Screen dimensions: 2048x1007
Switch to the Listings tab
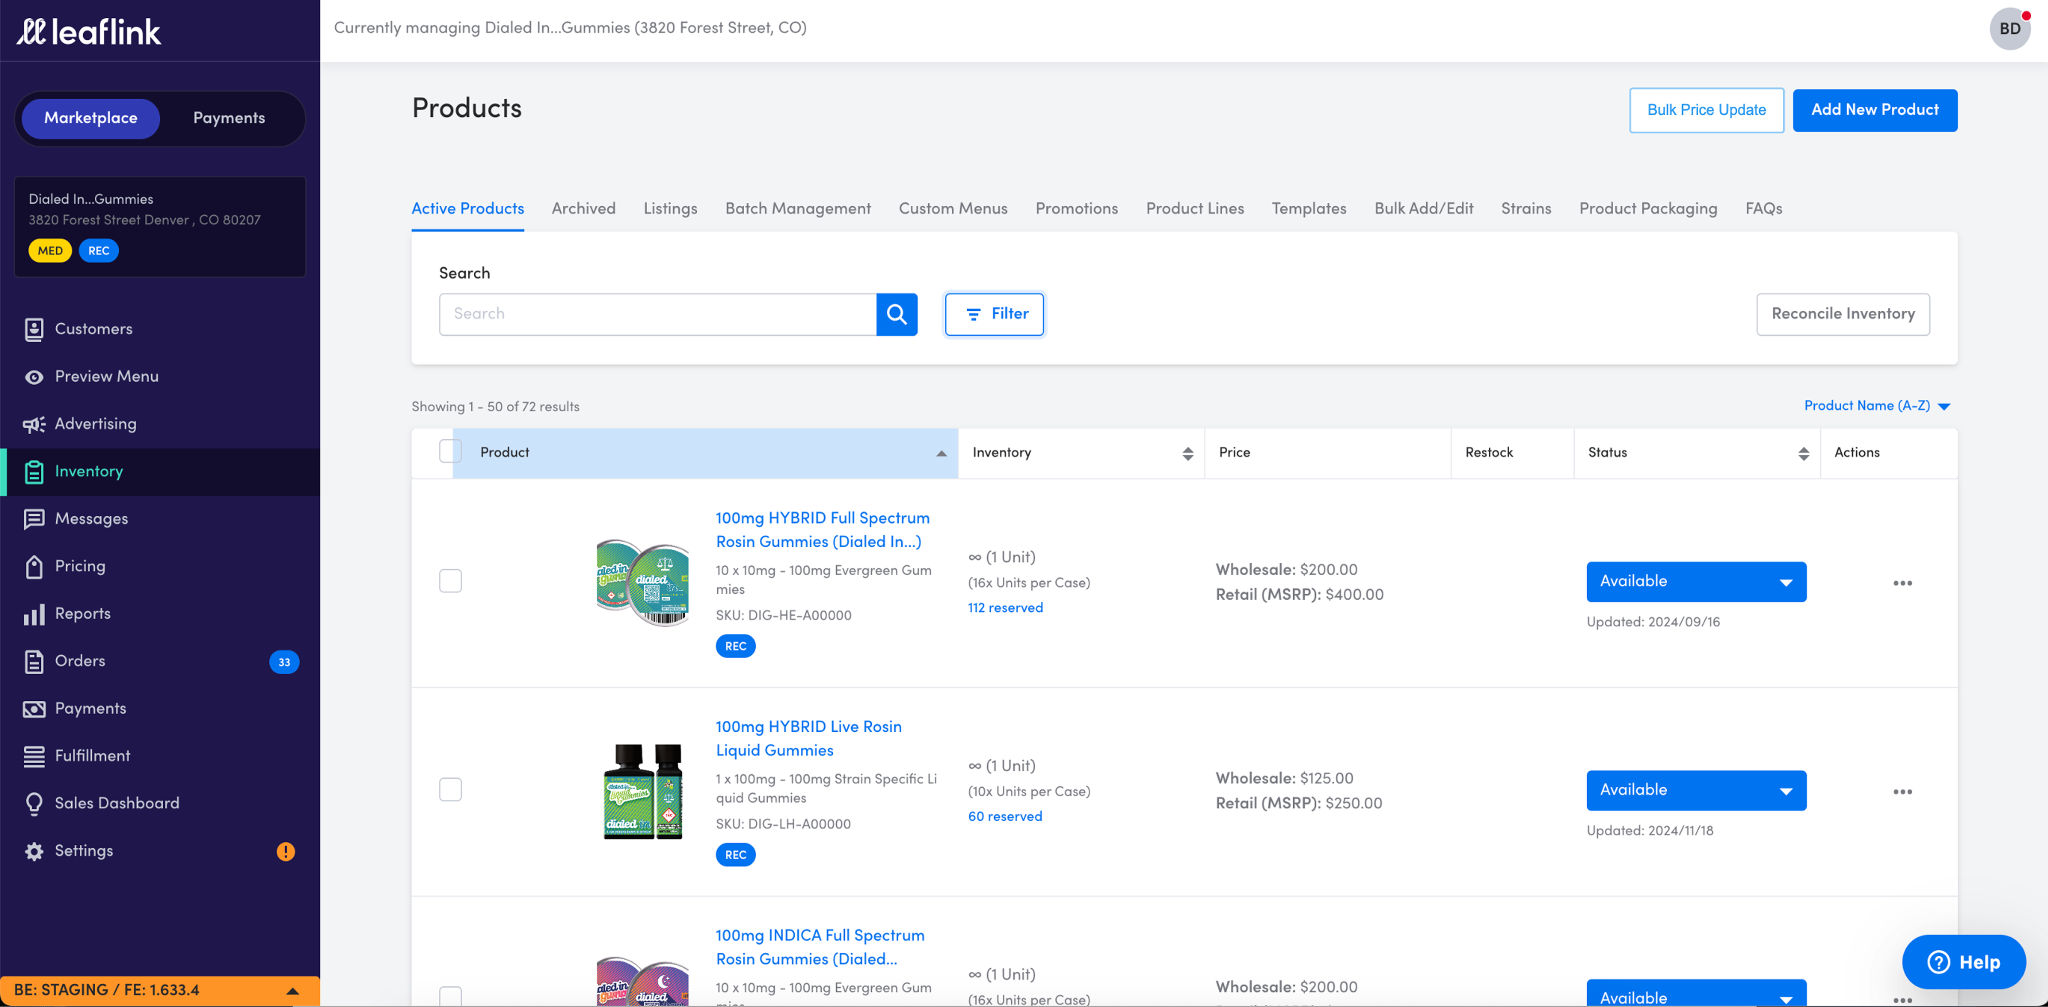[x=670, y=209]
